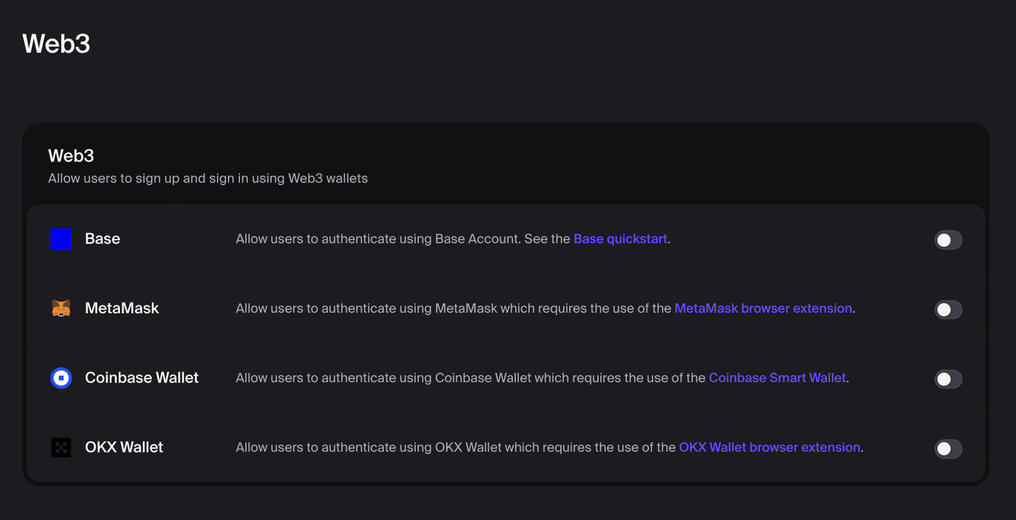Open the MetaMask browser extension link
This screenshot has width=1016, height=520.
pos(763,308)
